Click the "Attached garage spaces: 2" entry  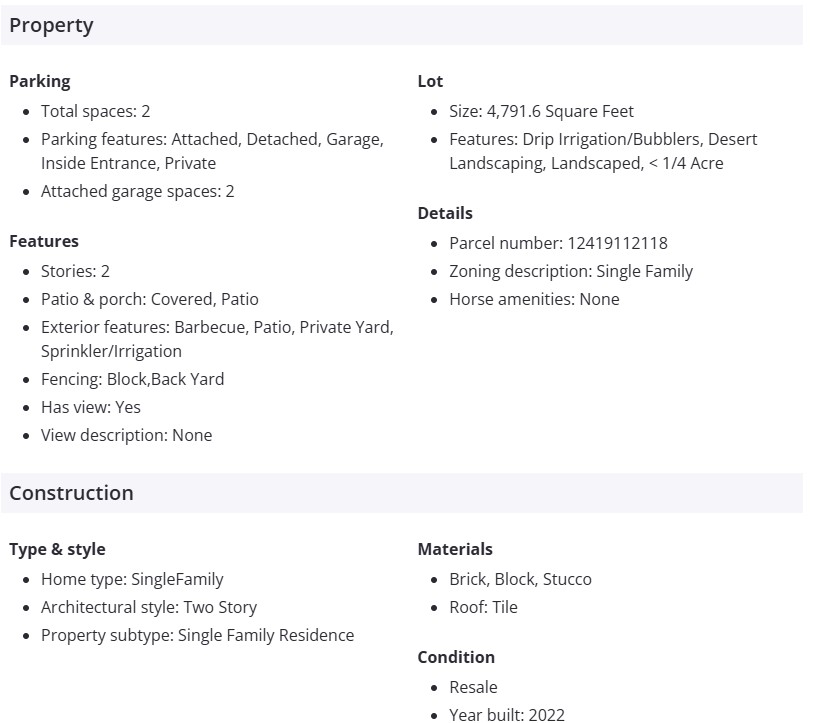tap(137, 191)
